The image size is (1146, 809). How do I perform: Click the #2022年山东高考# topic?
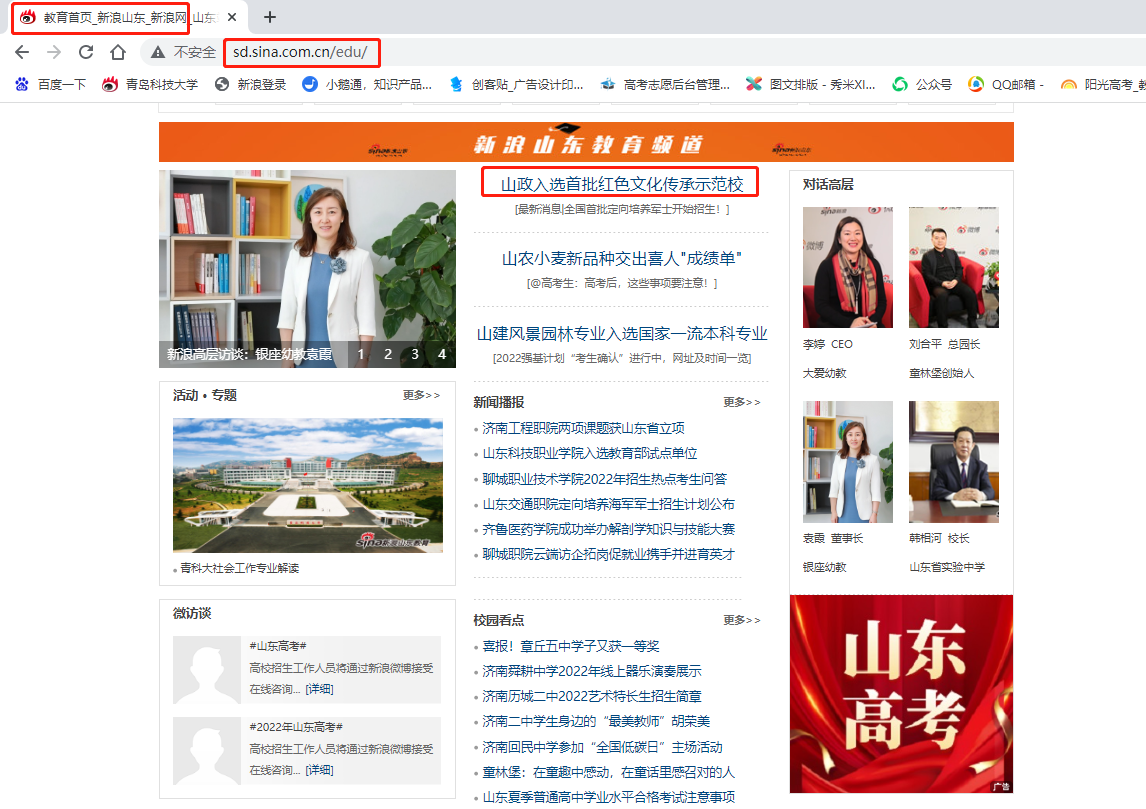pos(296,727)
